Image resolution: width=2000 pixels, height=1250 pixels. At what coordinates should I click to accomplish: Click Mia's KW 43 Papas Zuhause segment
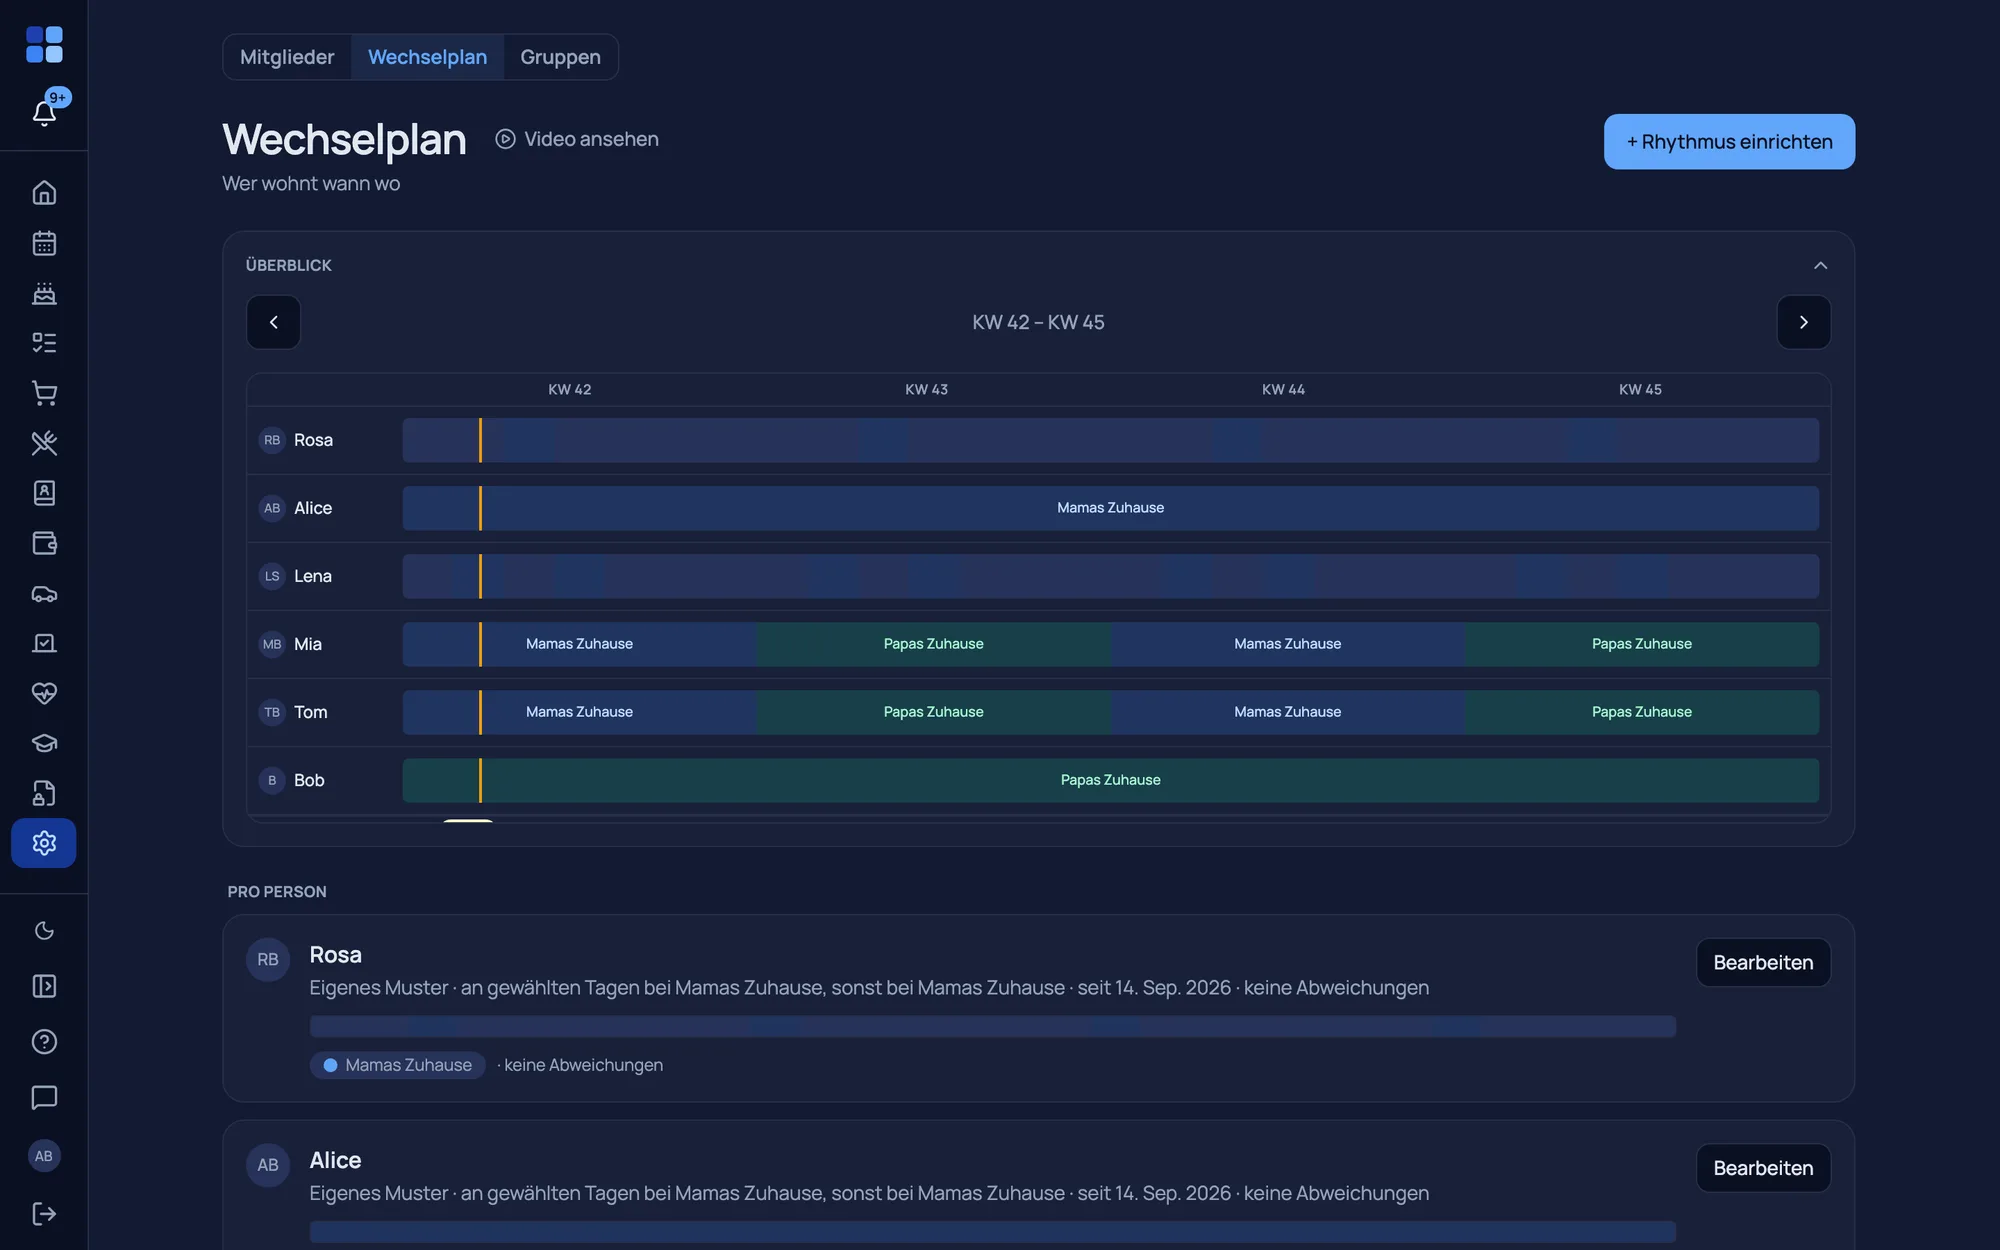[x=933, y=644]
